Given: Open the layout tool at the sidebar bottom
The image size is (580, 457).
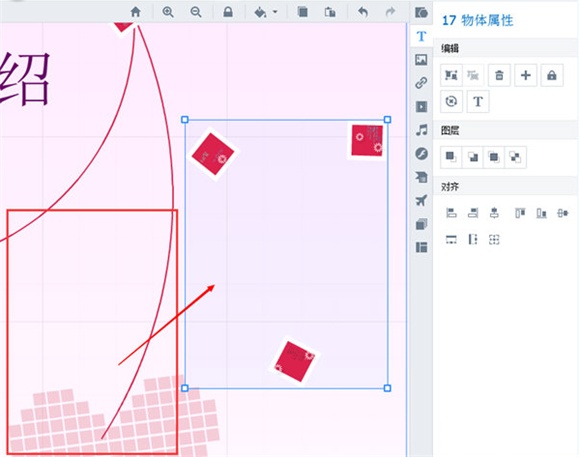Looking at the screenshot, I should point(421,247).
